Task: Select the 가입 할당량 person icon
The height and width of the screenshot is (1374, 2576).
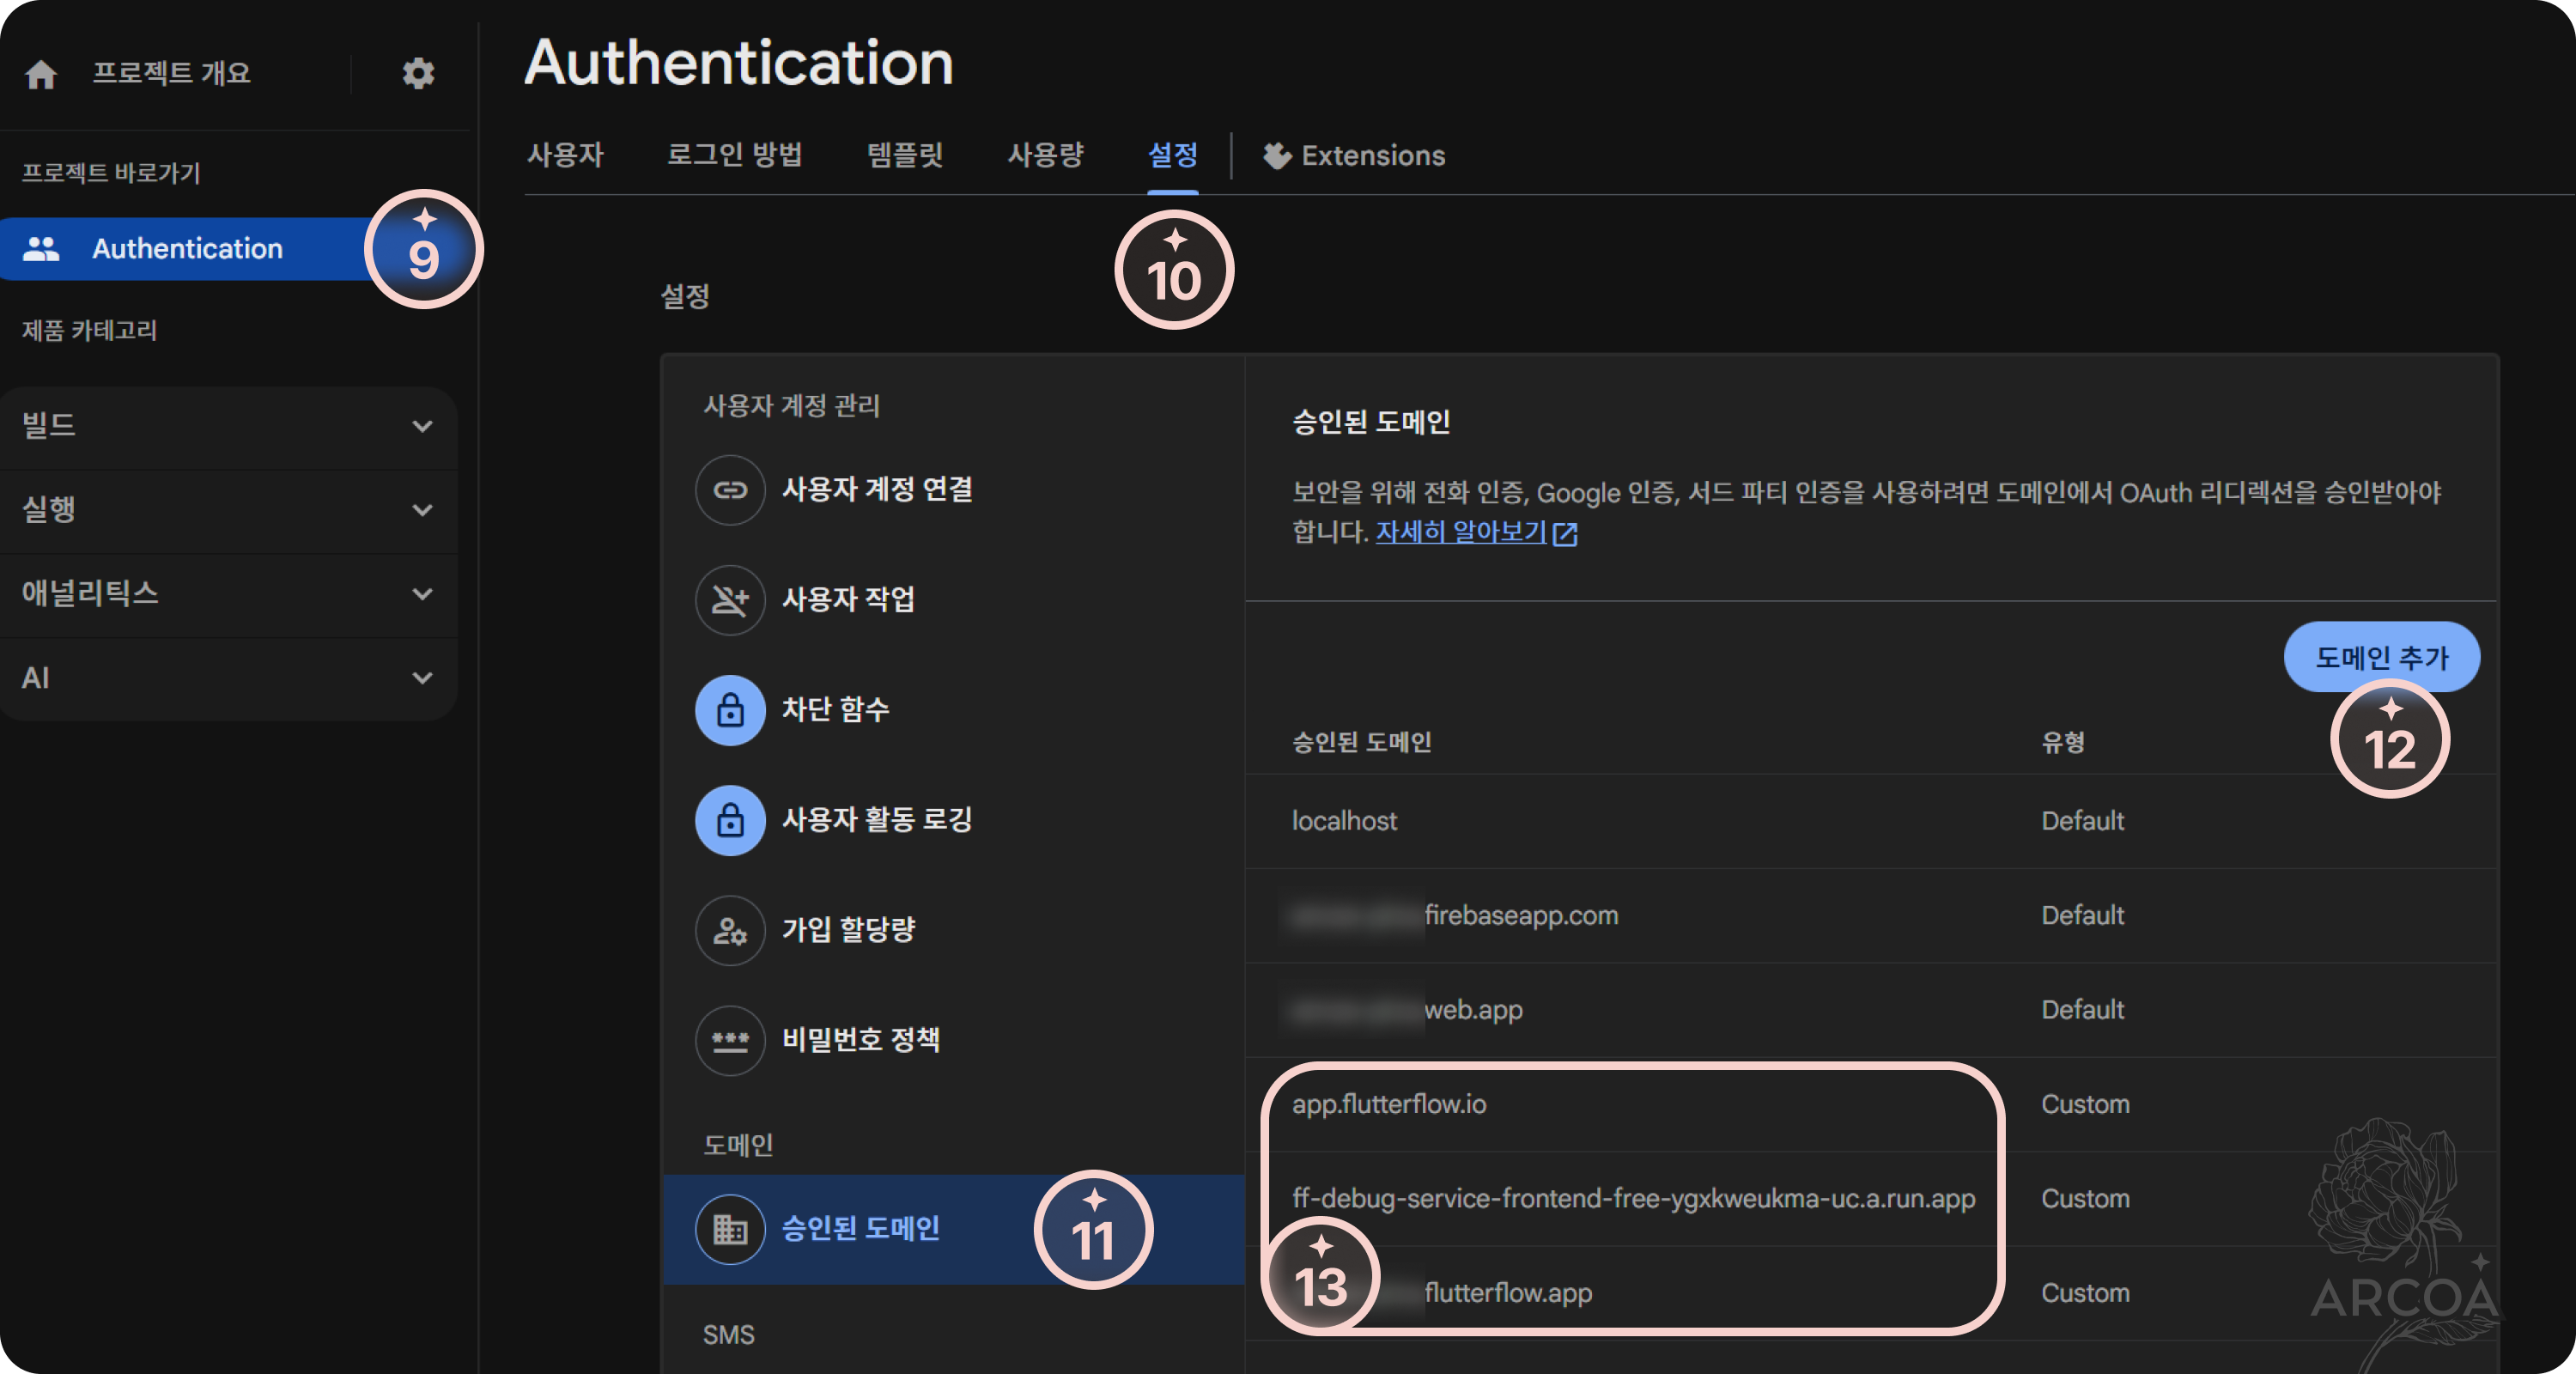Action: (x=730, y=930)
